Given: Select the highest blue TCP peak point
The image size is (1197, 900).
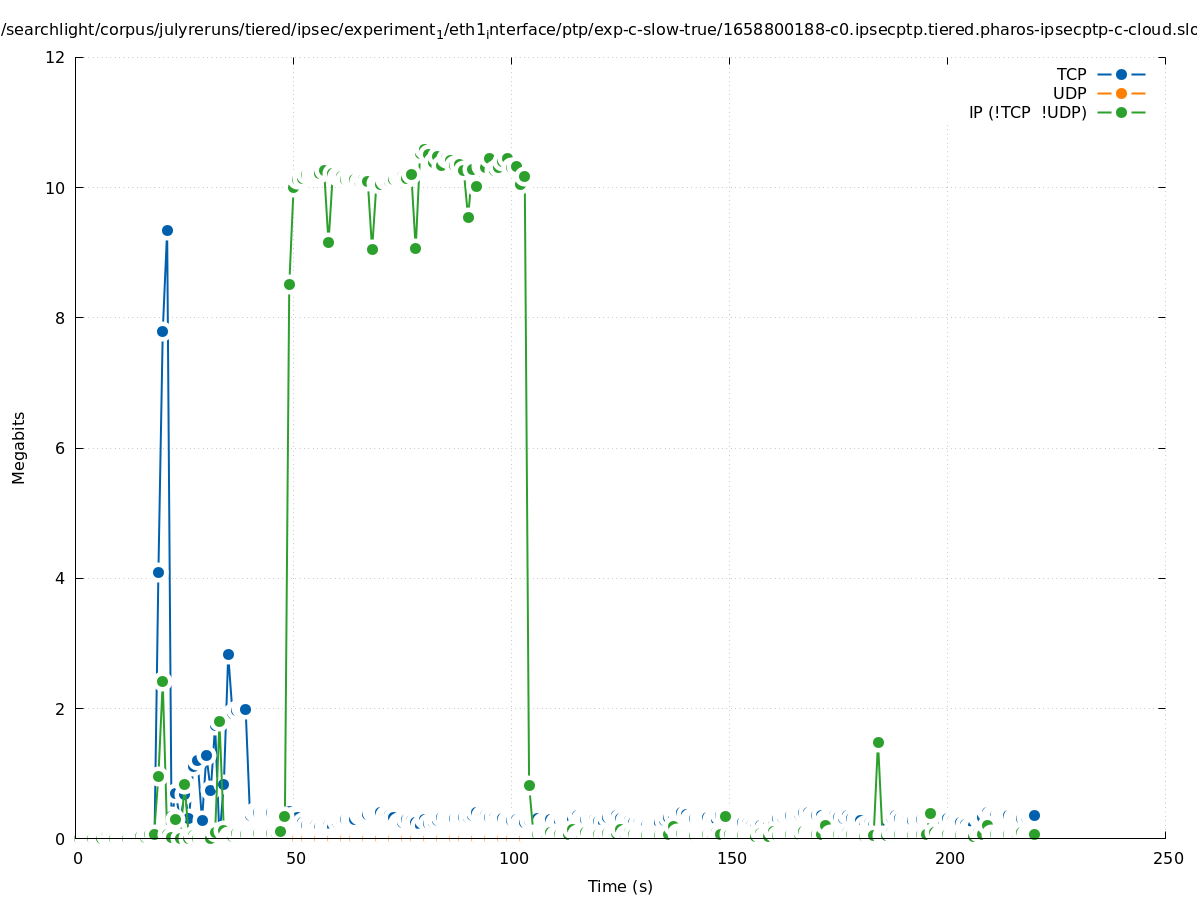Looking at the screenshot, I should (x=167, y=230).
